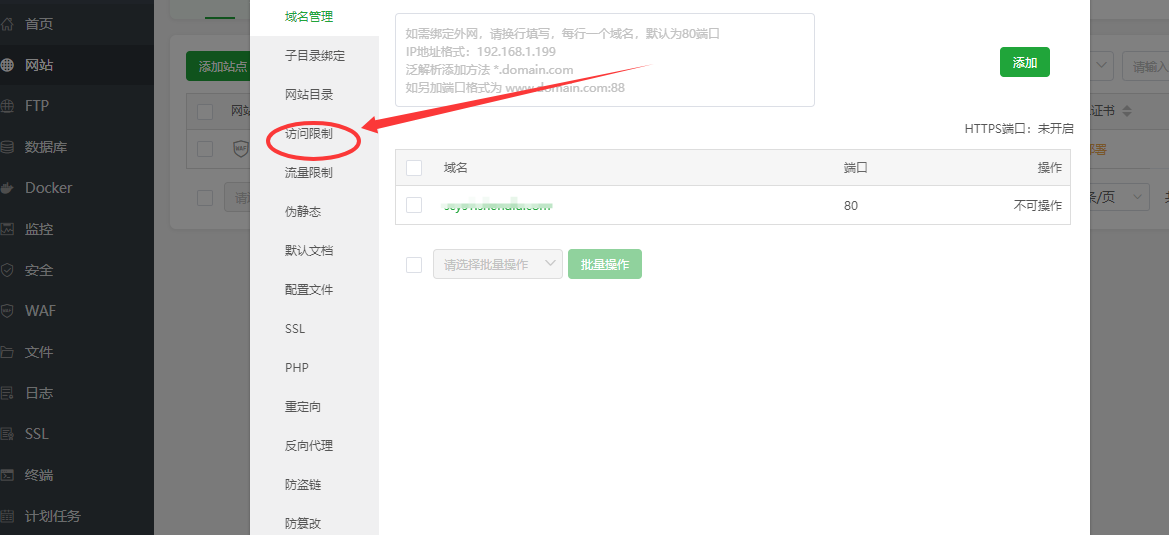1169x535 pixels.
Task: Click the 安全 shield icon
Action: 8,270
